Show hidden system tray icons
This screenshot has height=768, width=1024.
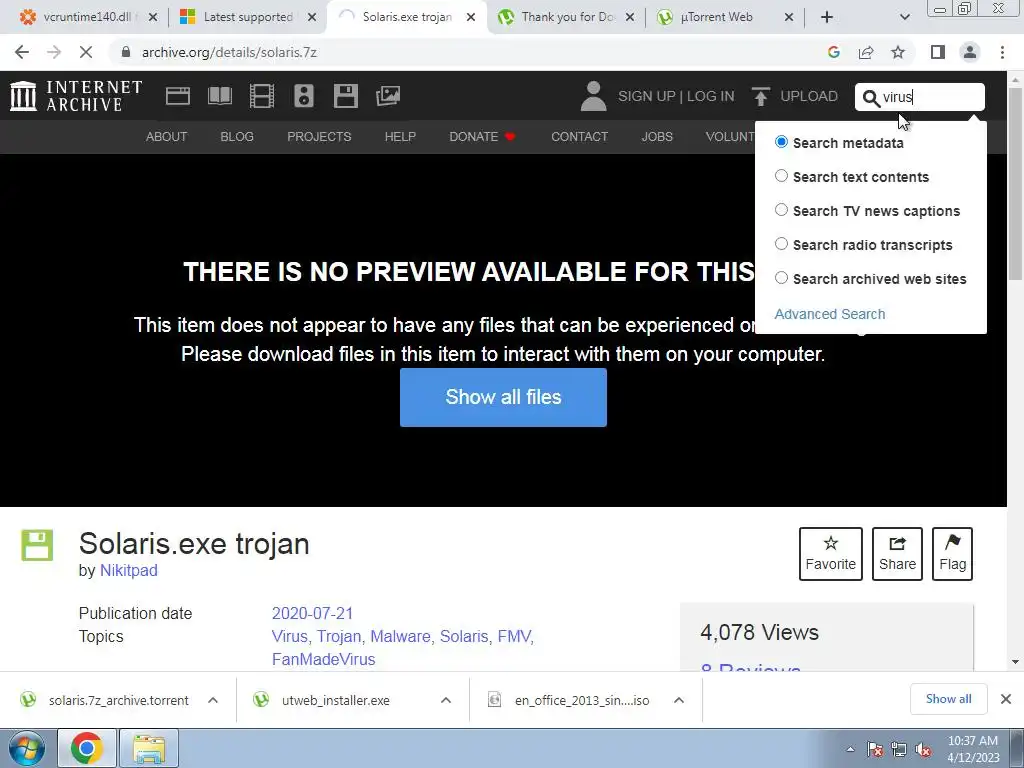(x=850, y=749)
